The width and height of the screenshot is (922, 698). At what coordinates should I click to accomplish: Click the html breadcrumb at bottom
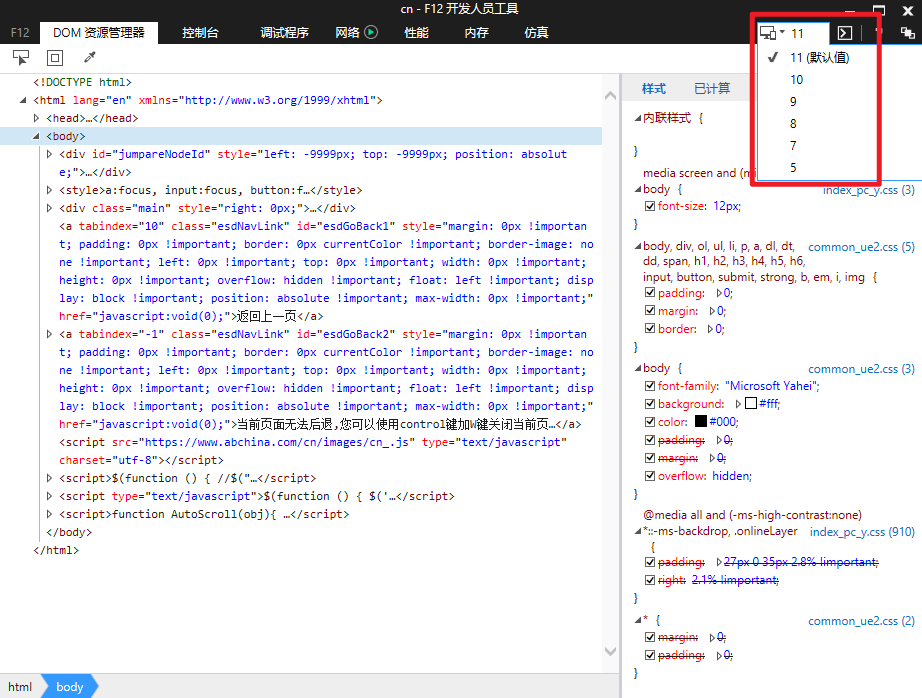coord(20,687)
